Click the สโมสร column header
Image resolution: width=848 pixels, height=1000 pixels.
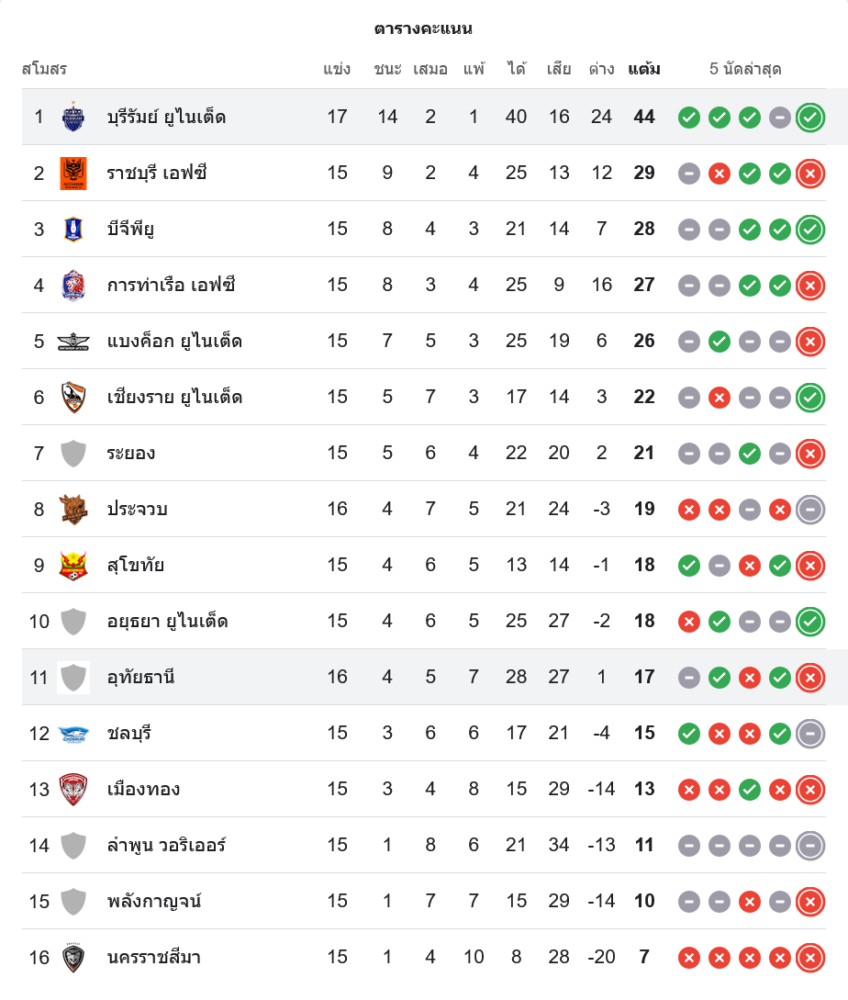pos(44,69)
